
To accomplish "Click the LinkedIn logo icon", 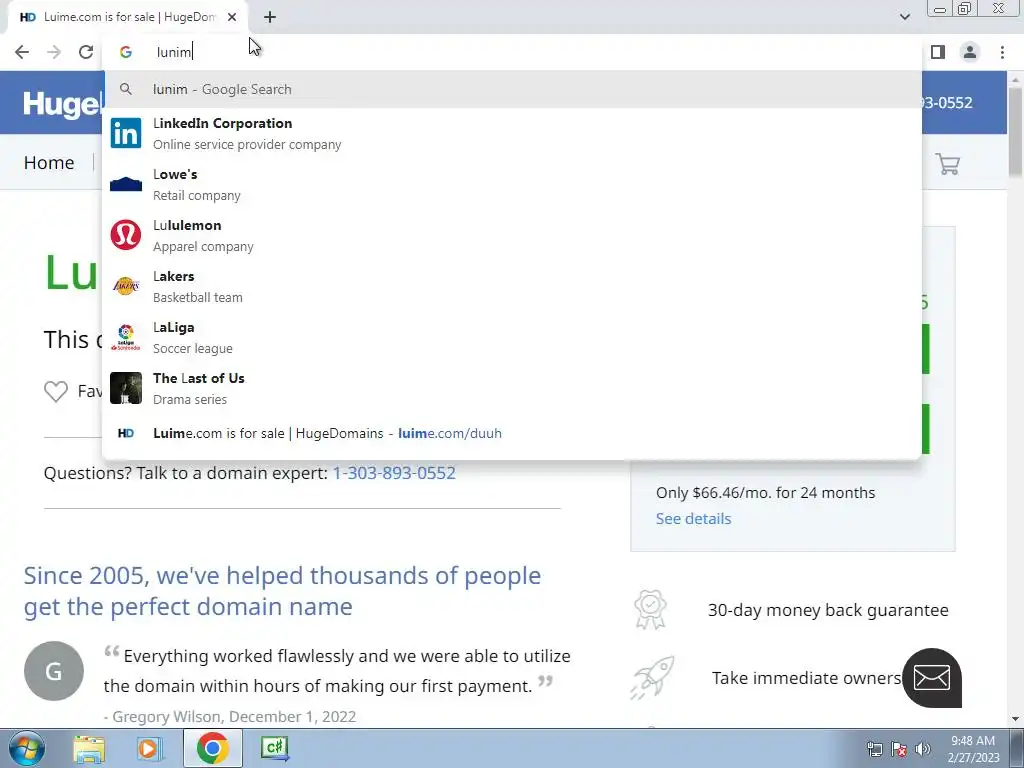I will pos(126,133).
